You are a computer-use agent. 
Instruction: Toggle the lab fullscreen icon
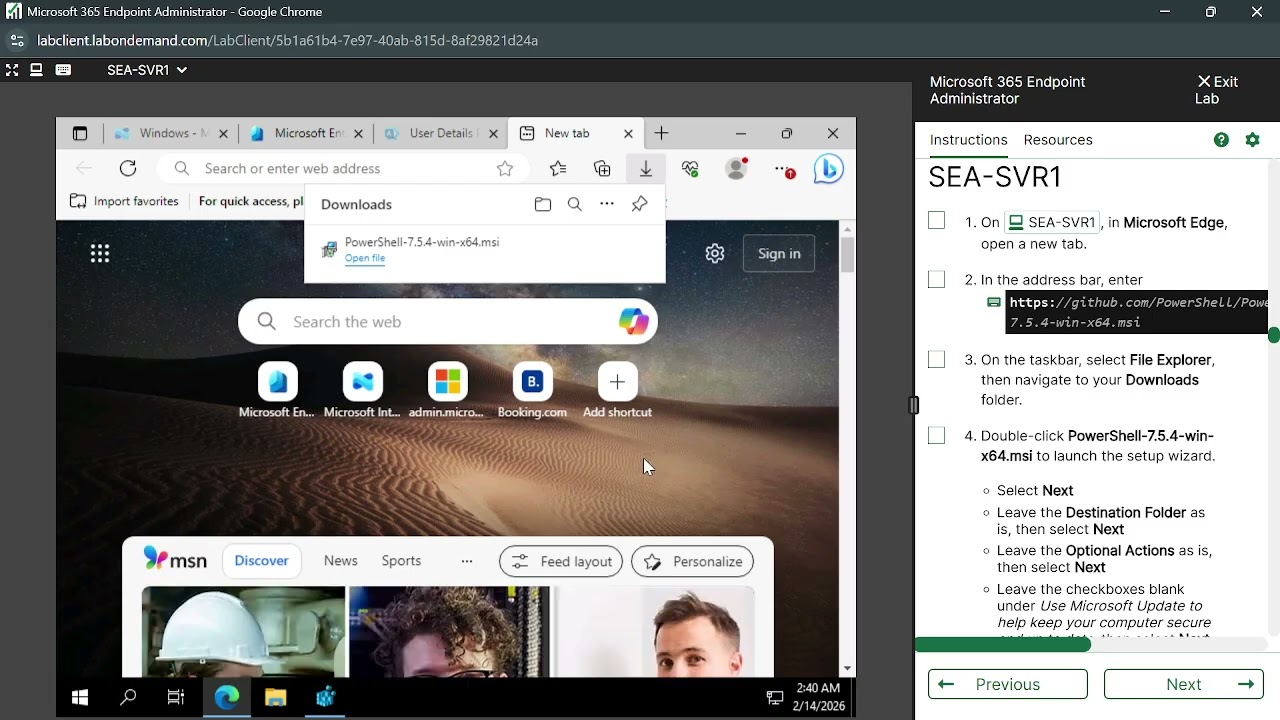pyautogui.click(x=12, y=70)
